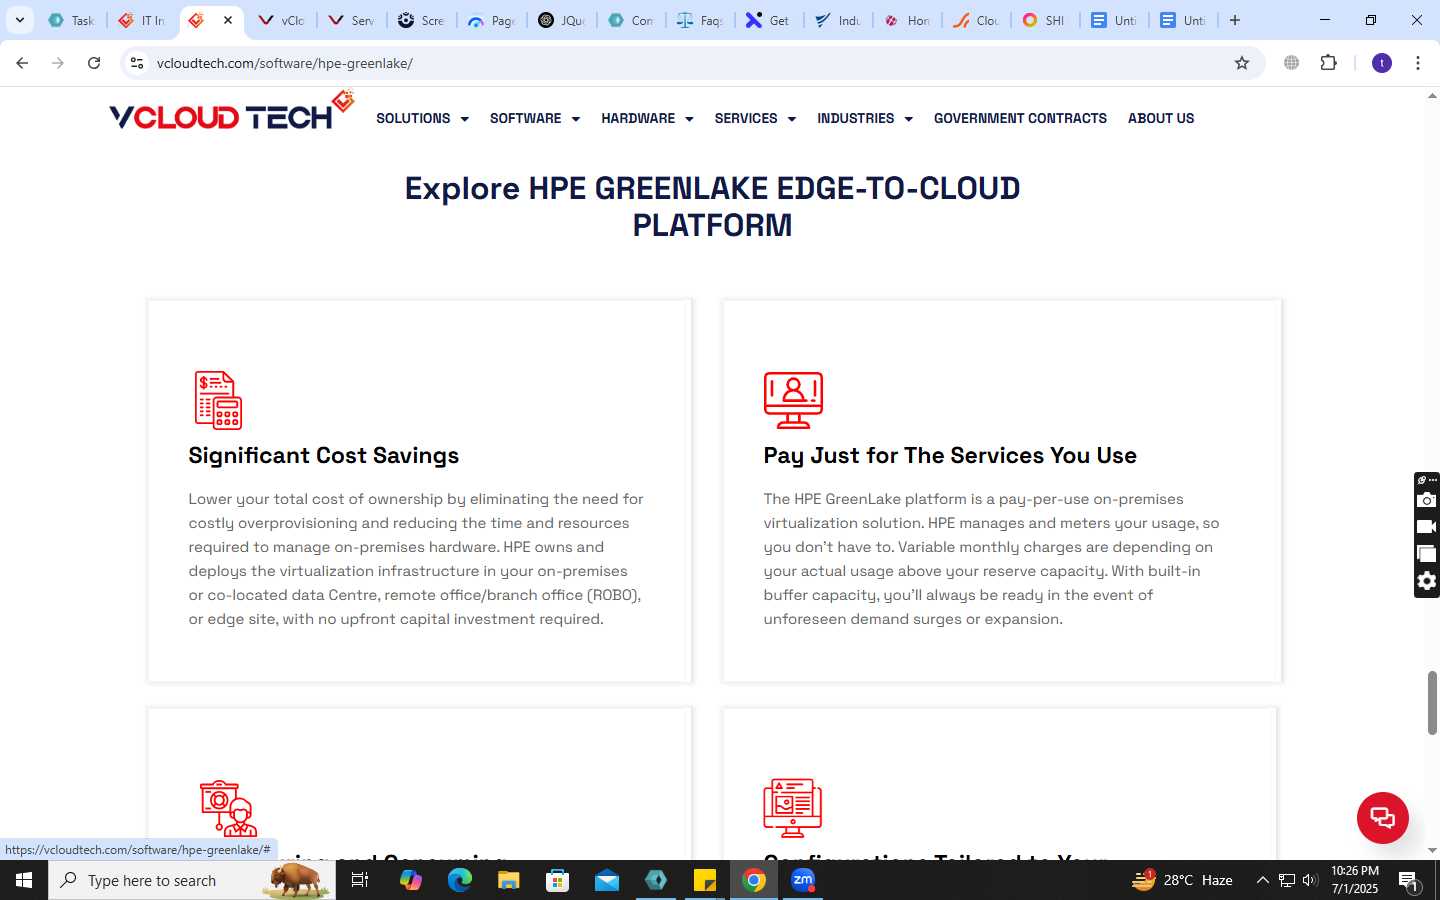
Task: Open the volume control in tray
Action: [1310, 880]
